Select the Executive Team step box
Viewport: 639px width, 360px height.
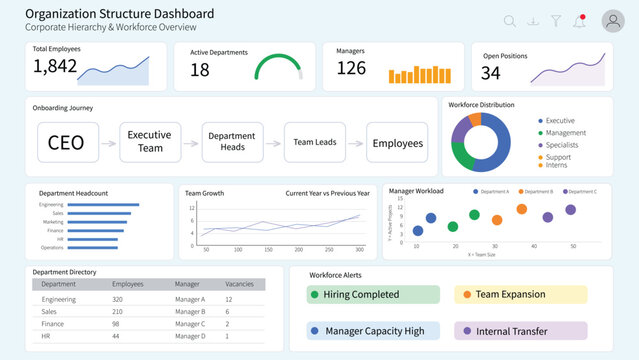tap(150, 142)
